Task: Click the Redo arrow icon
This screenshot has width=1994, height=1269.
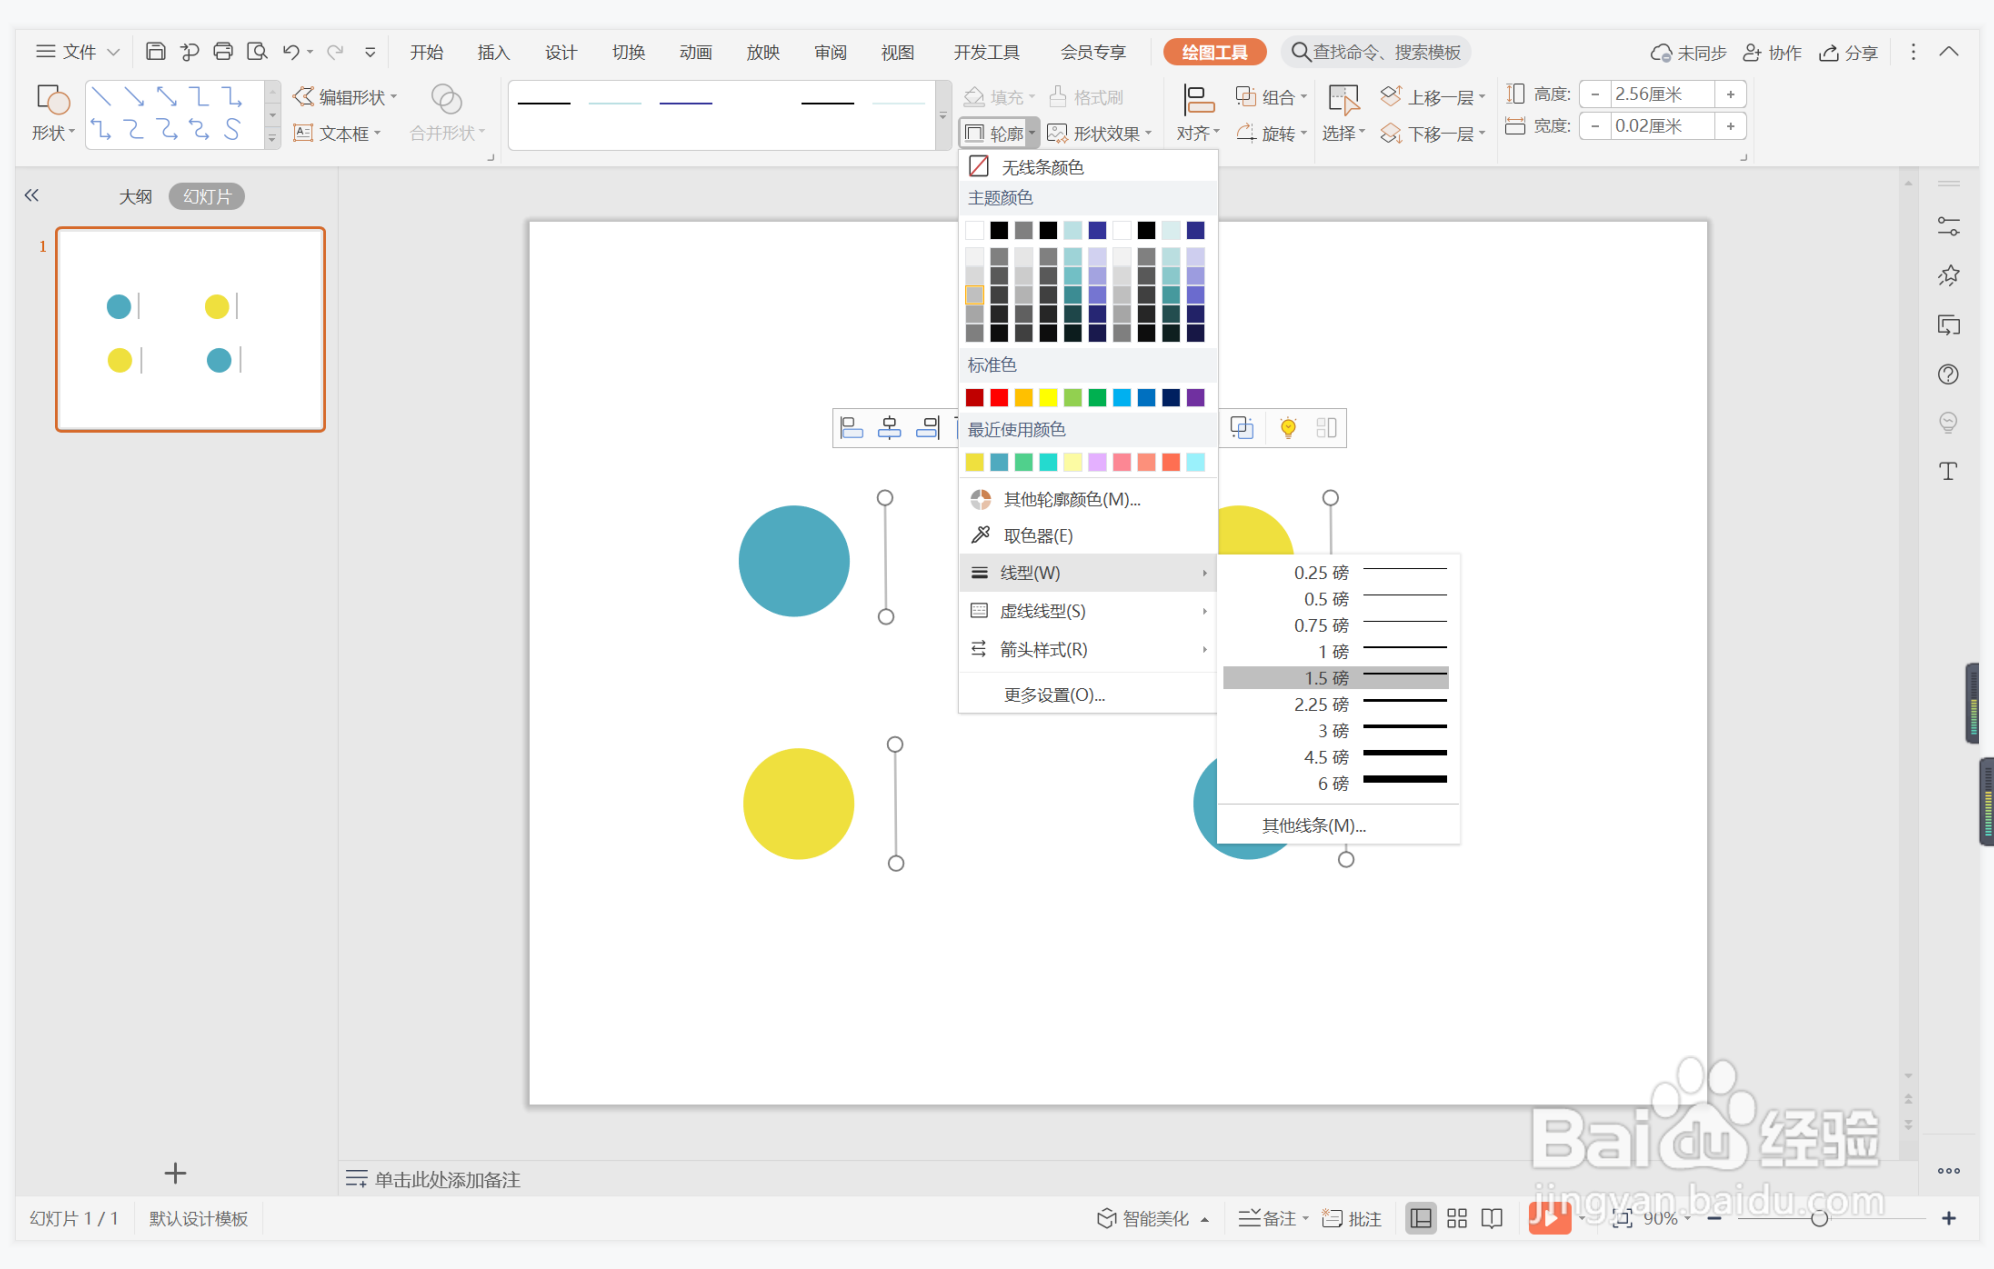Action: coord(335,52)
